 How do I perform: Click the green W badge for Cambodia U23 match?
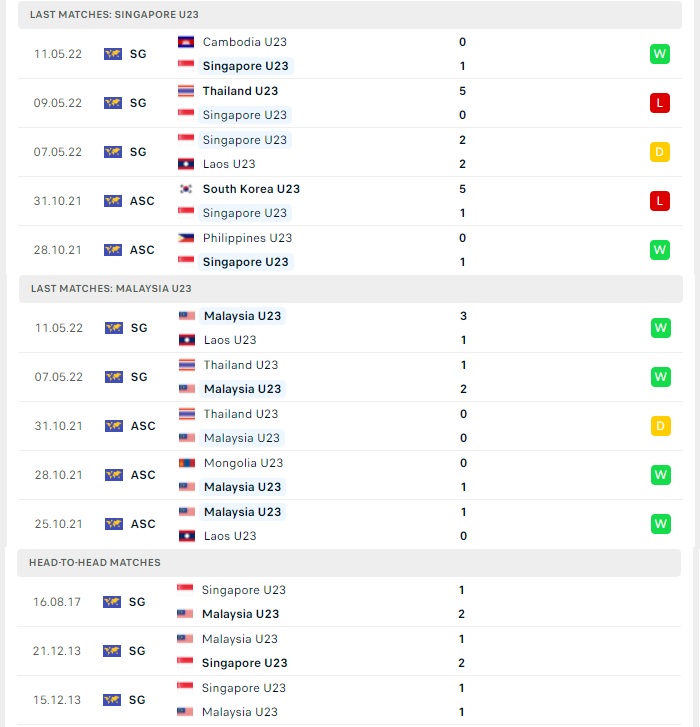[660, 54]
